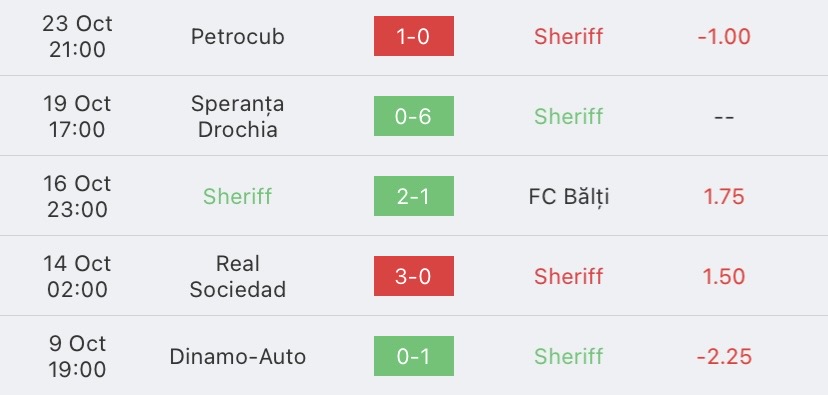Select the 0-1 score badge

(413, 356)
